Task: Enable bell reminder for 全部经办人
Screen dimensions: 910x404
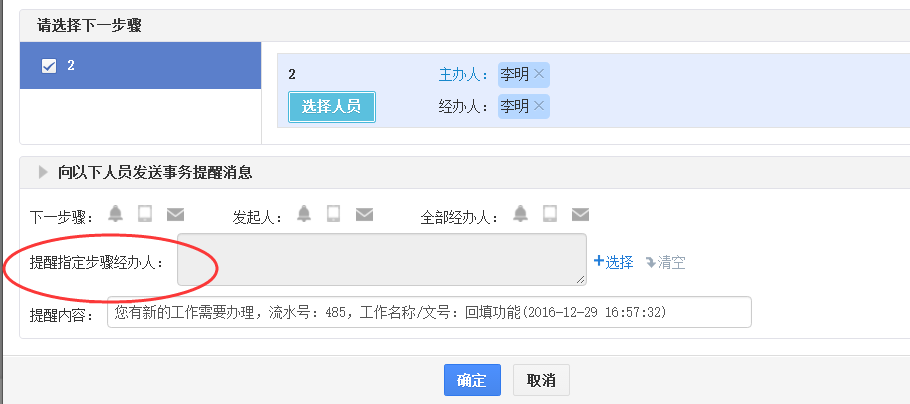Action: click(x=520, y=213)
